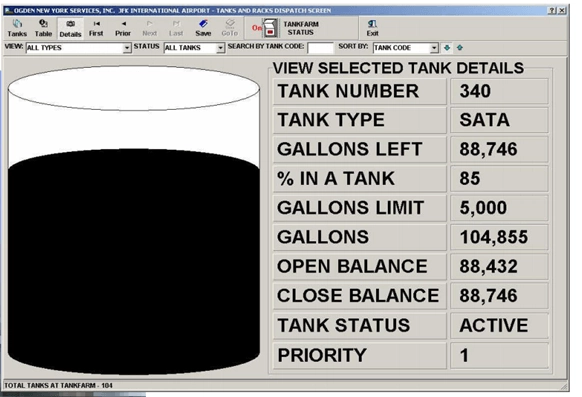Sort descending using down arrow icon

point(447,47)
